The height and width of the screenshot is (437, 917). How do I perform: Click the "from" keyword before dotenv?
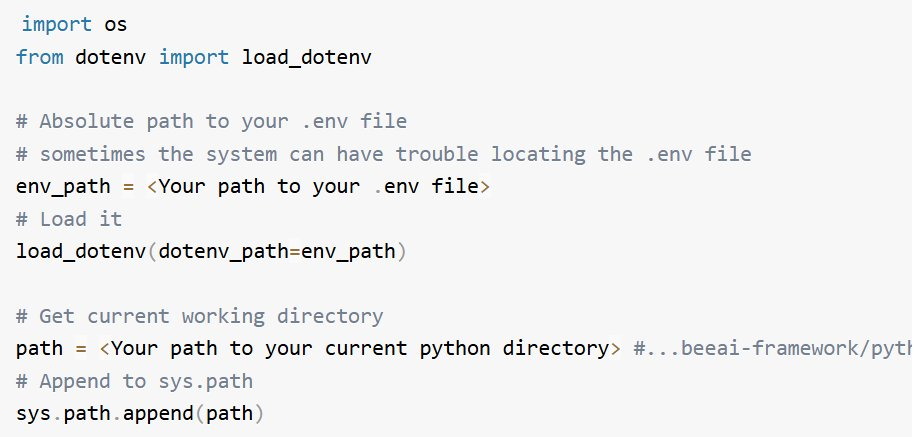tap(39, 56)
